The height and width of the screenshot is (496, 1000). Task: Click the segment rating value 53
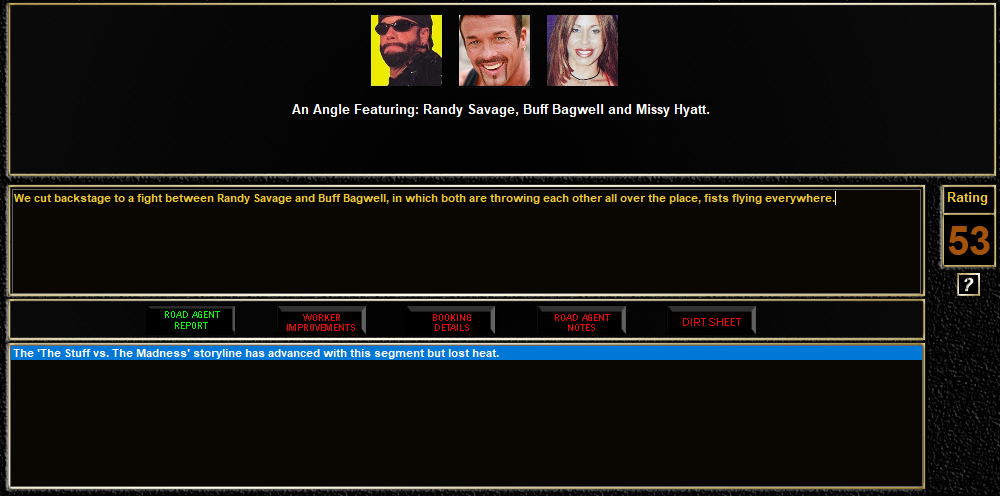coord(968,241)
